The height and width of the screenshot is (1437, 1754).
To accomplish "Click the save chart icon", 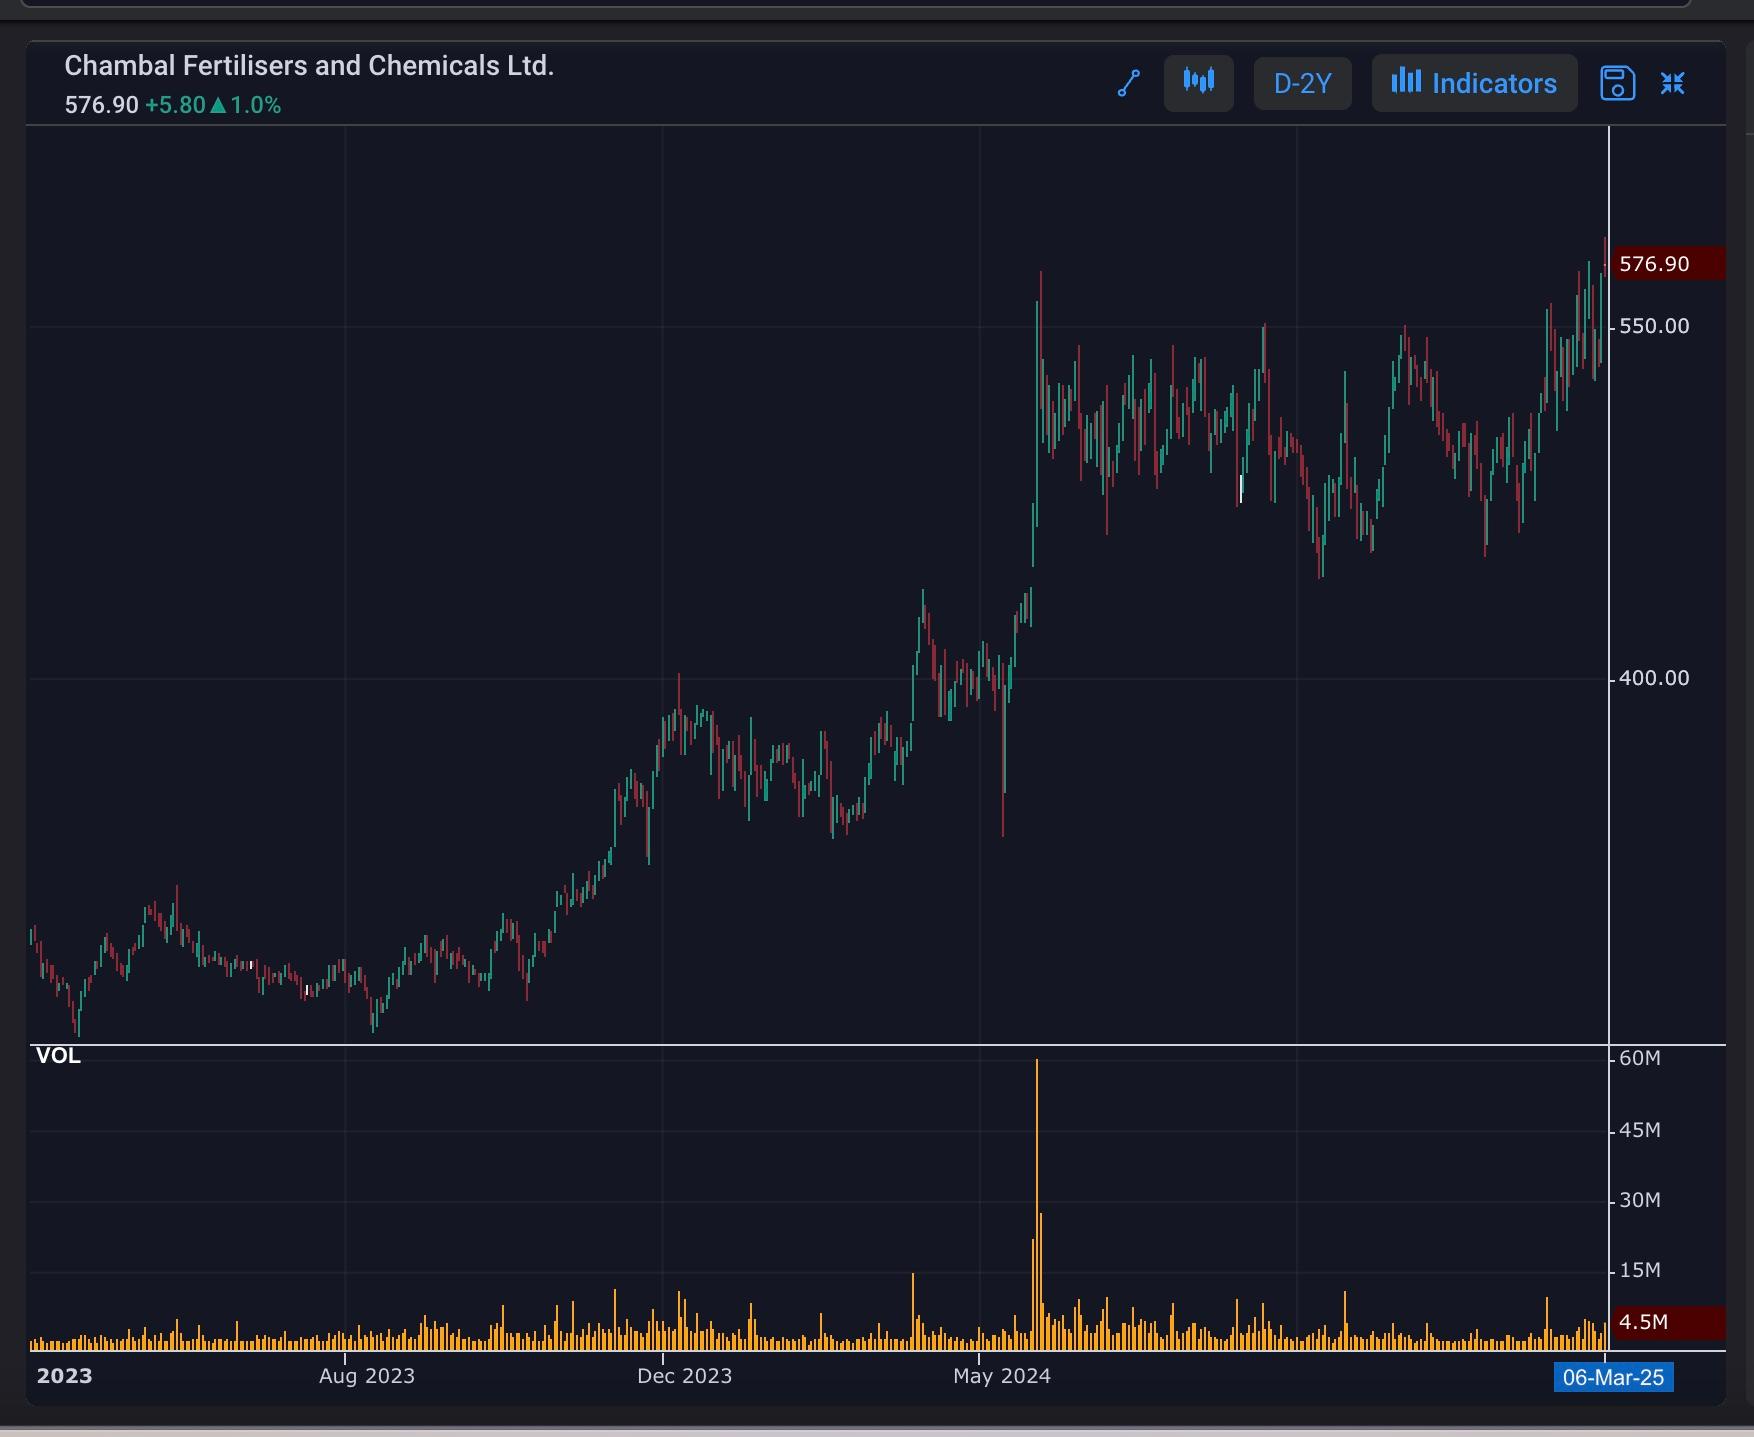I will tap(1617, 83).
